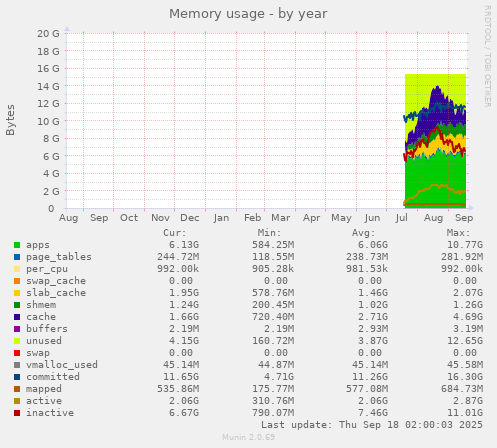Click unused max value 12.65G
Image resolution: width=497 pixels, height=448 pixels.
coord(465,341)
